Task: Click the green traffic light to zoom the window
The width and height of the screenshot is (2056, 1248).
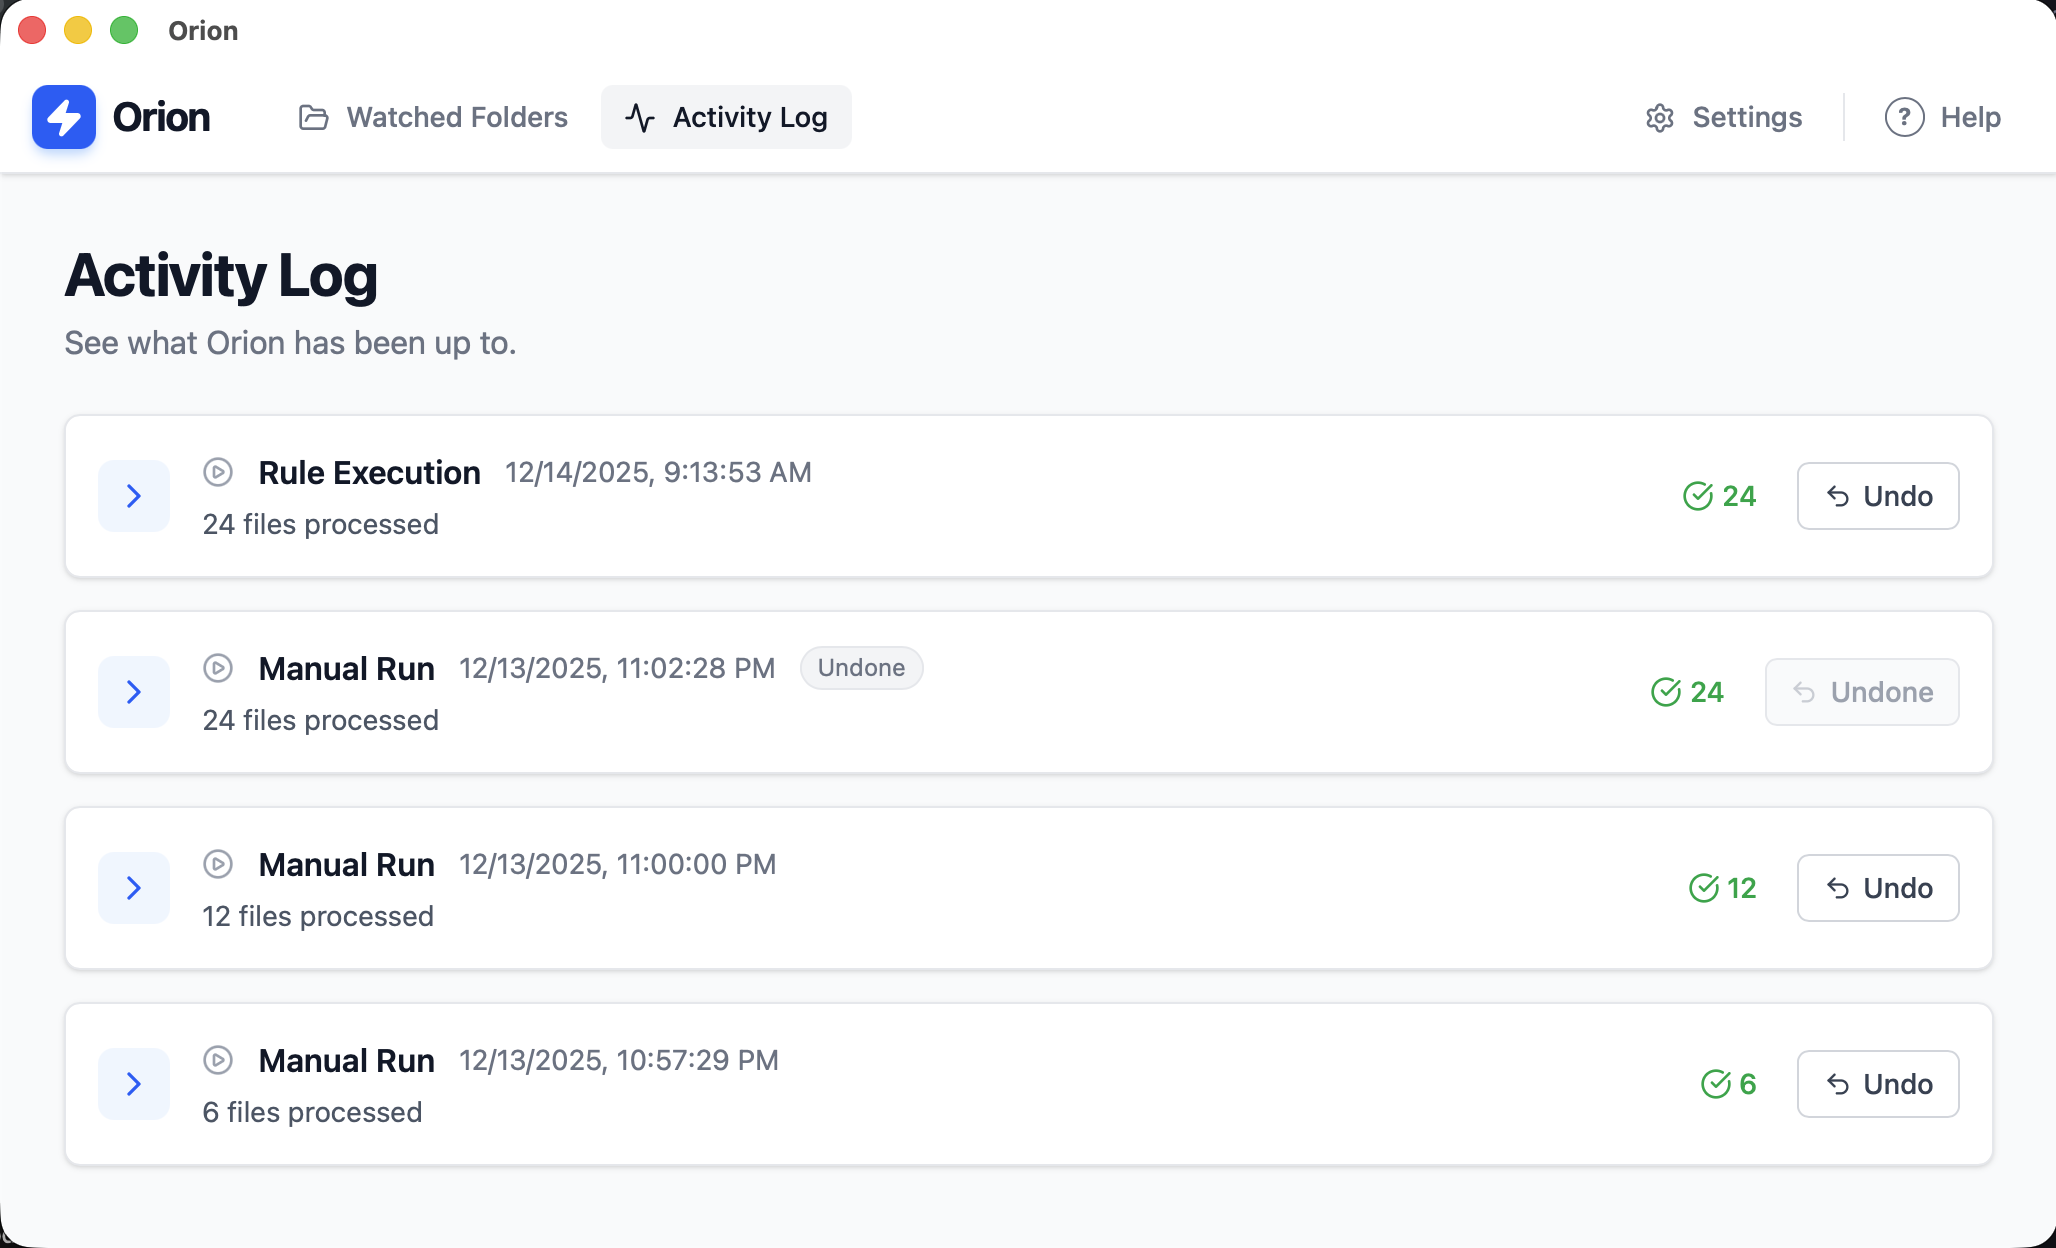Action: point(122,30)
